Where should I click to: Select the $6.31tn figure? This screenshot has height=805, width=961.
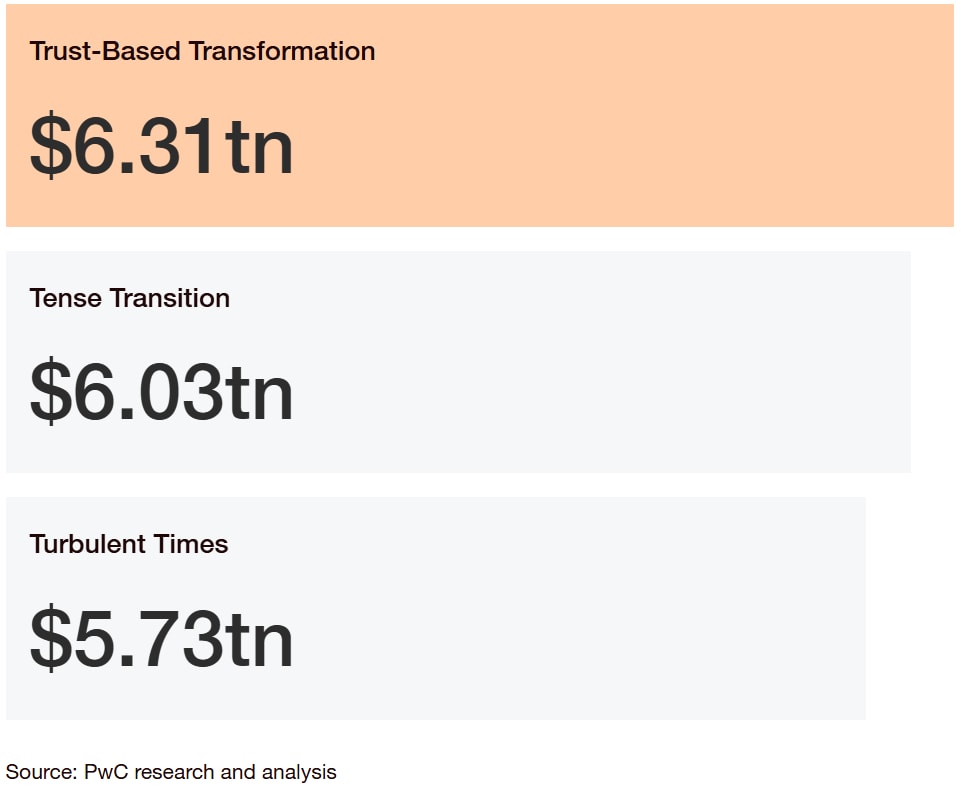[161, 146]
